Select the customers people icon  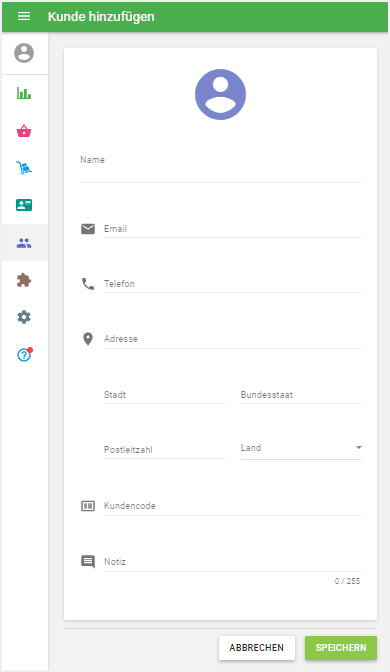coord(24,243)
